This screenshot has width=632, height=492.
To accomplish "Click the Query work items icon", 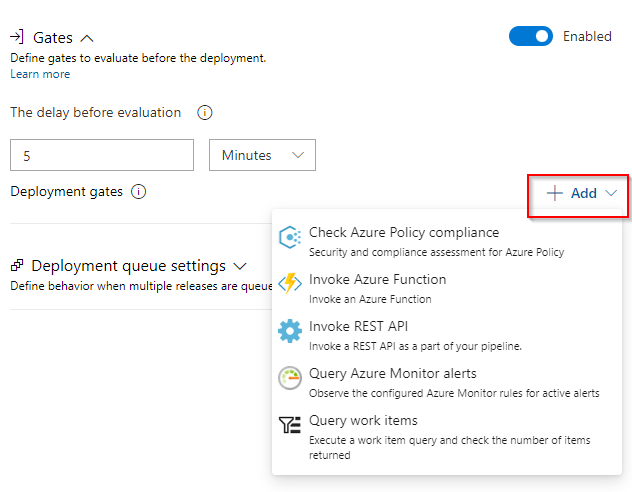I will click(290, 426).
